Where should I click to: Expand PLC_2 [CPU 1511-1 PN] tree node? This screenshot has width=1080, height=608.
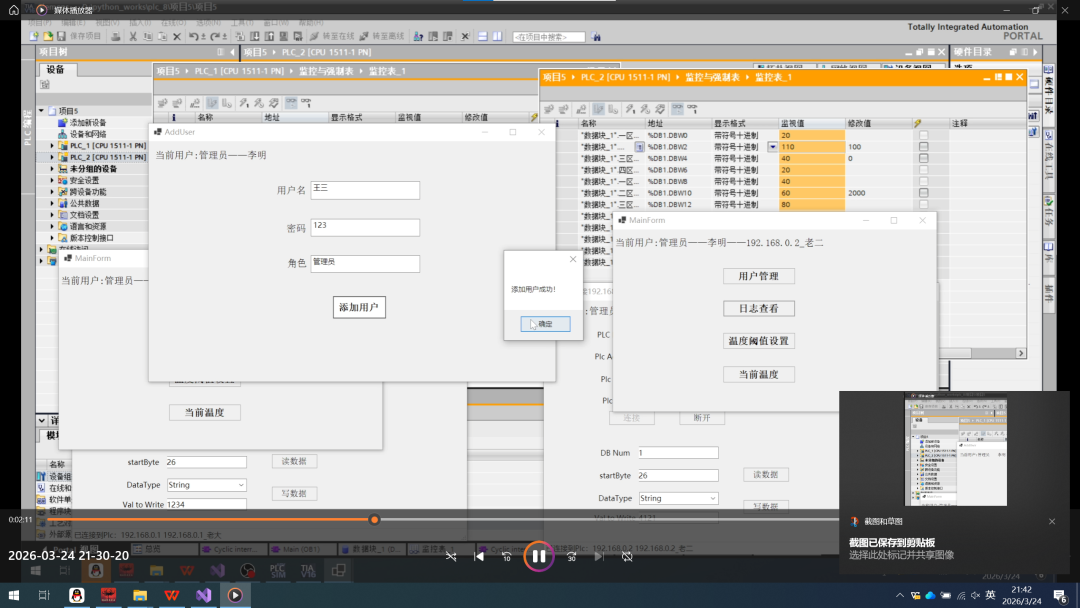[x=52, y=157]
